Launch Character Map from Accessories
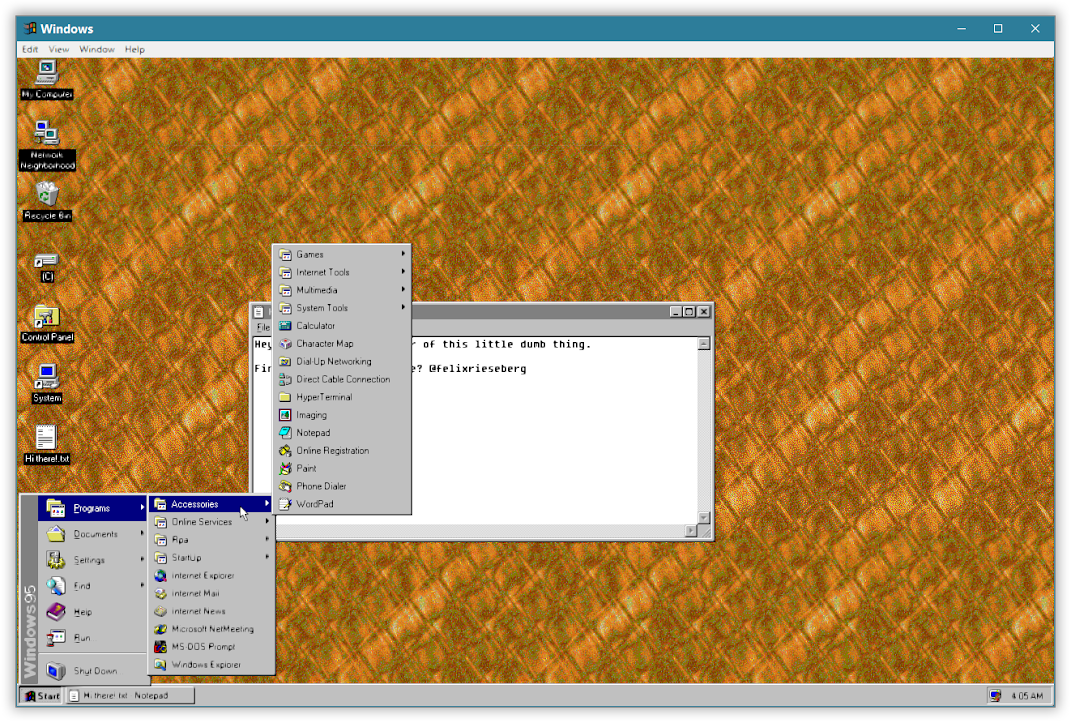The height and width of the screenshot is (723, 1071). tap(342, 343)
